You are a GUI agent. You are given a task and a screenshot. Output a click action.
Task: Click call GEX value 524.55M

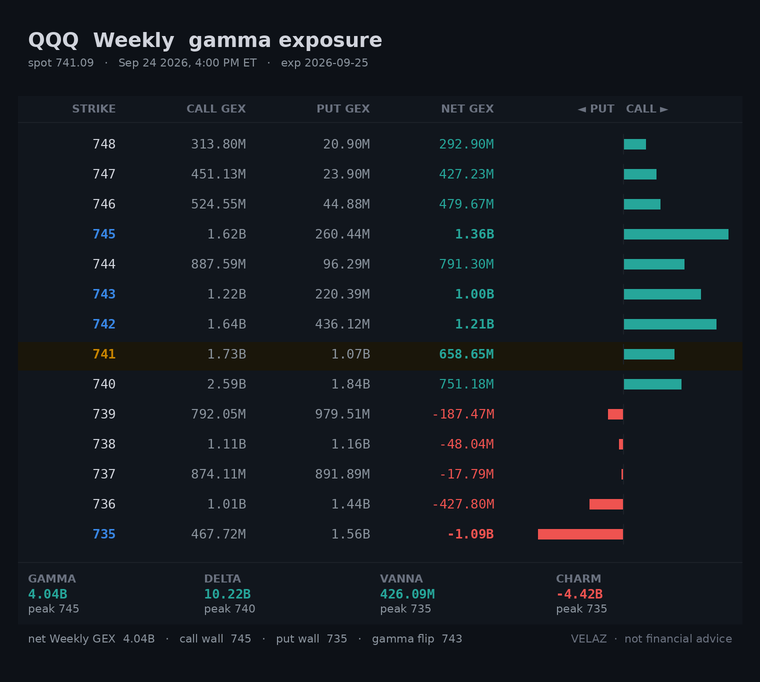click(x=218, y=204)
